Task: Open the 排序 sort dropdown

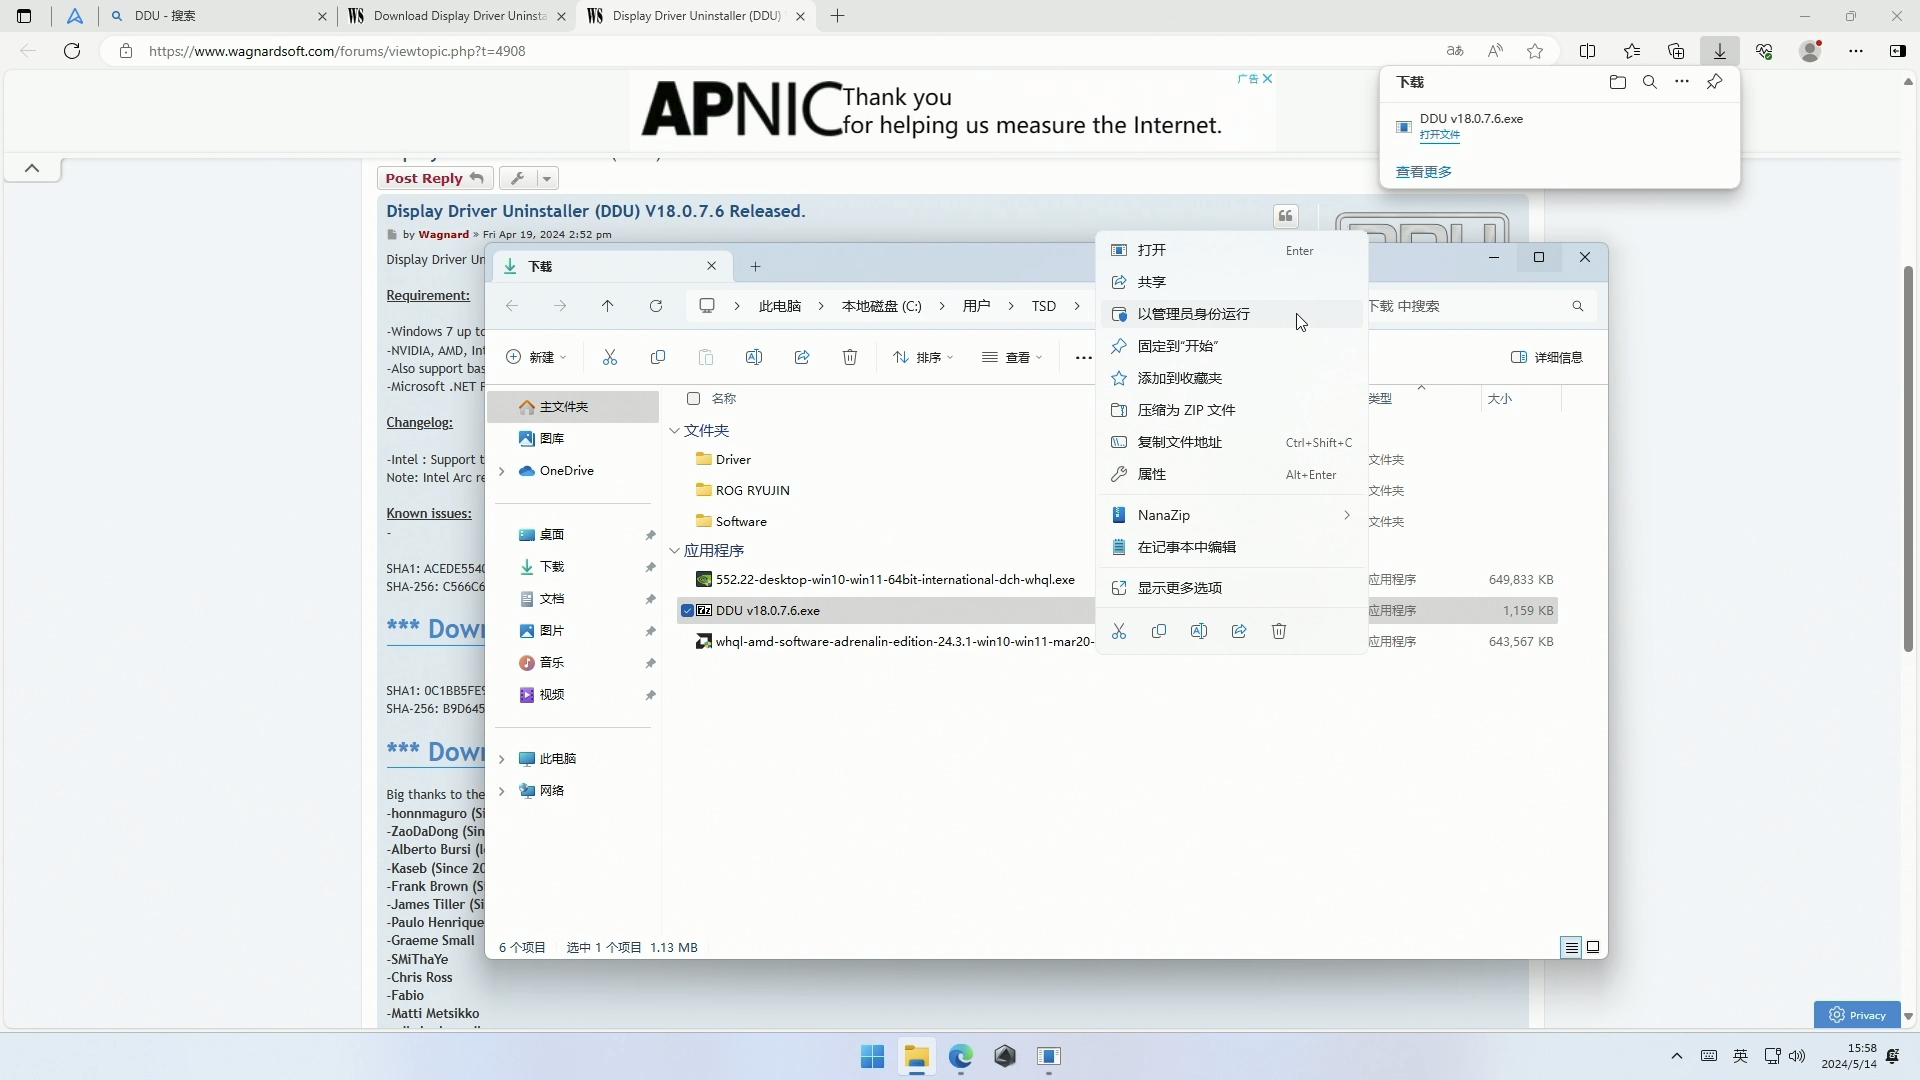Action: [922, 357]
